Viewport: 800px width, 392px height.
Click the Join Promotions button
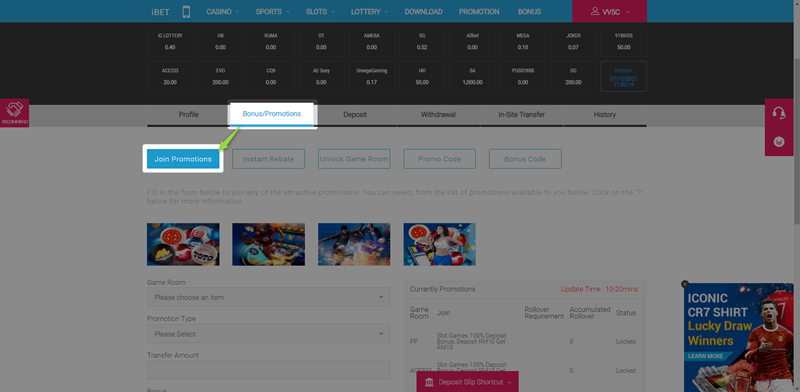point(183,159)
